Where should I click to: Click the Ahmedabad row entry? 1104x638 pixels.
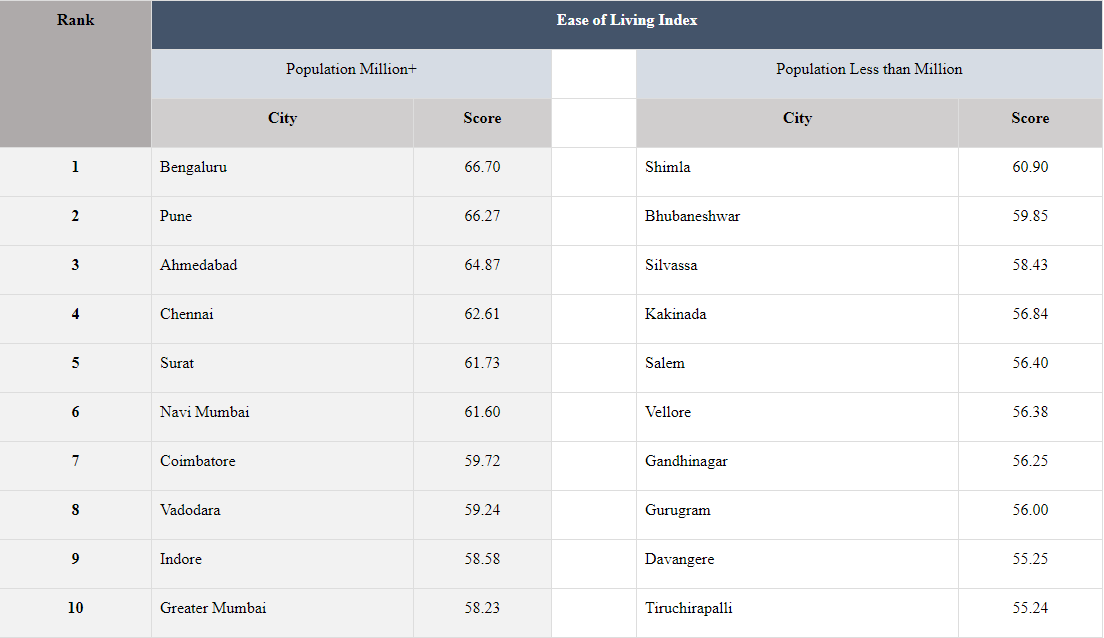coord(199,265)
